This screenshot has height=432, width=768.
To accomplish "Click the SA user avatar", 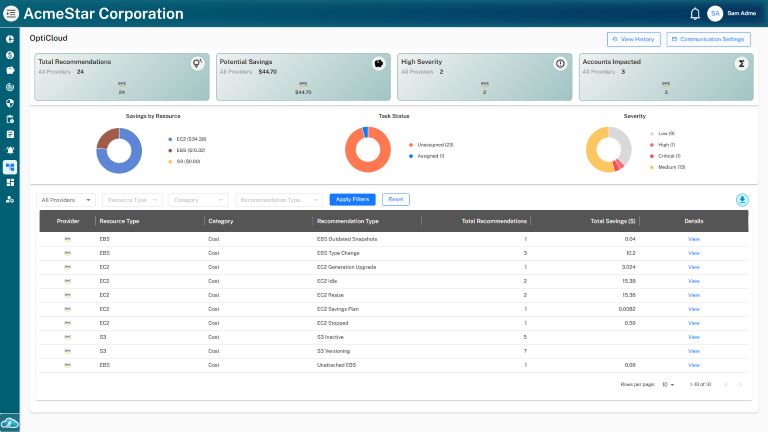I will (x=715, y=13).
